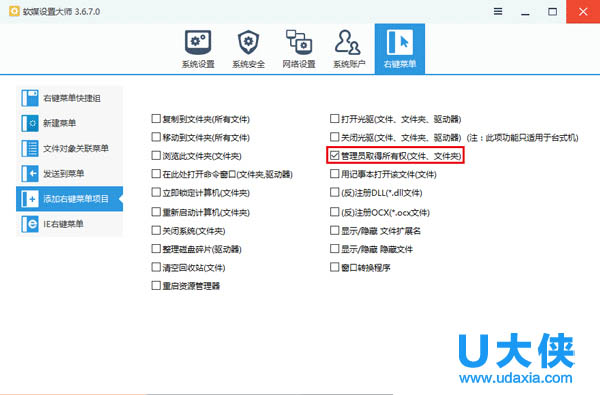Enable (反)注册DLL checkbox
Screen dimensions: 600x395
pos(334,192)
